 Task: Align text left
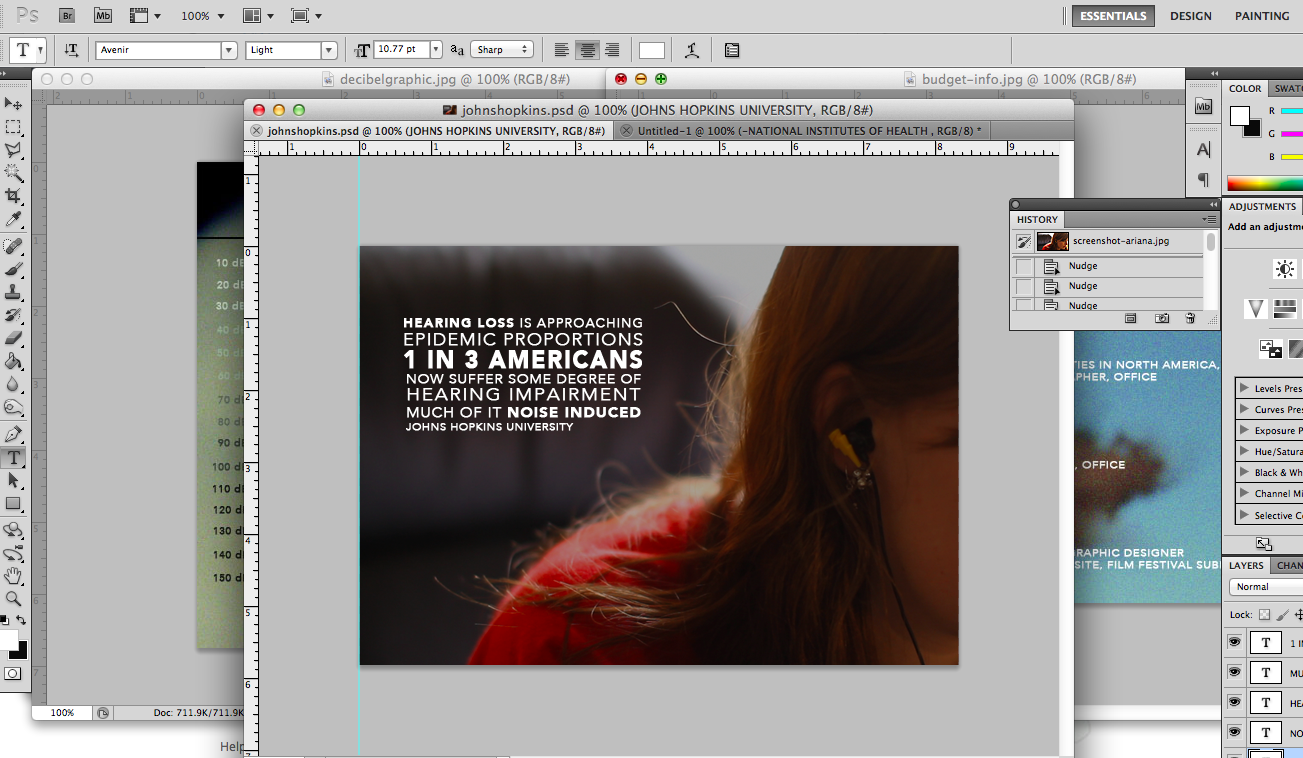pos(562,50)
